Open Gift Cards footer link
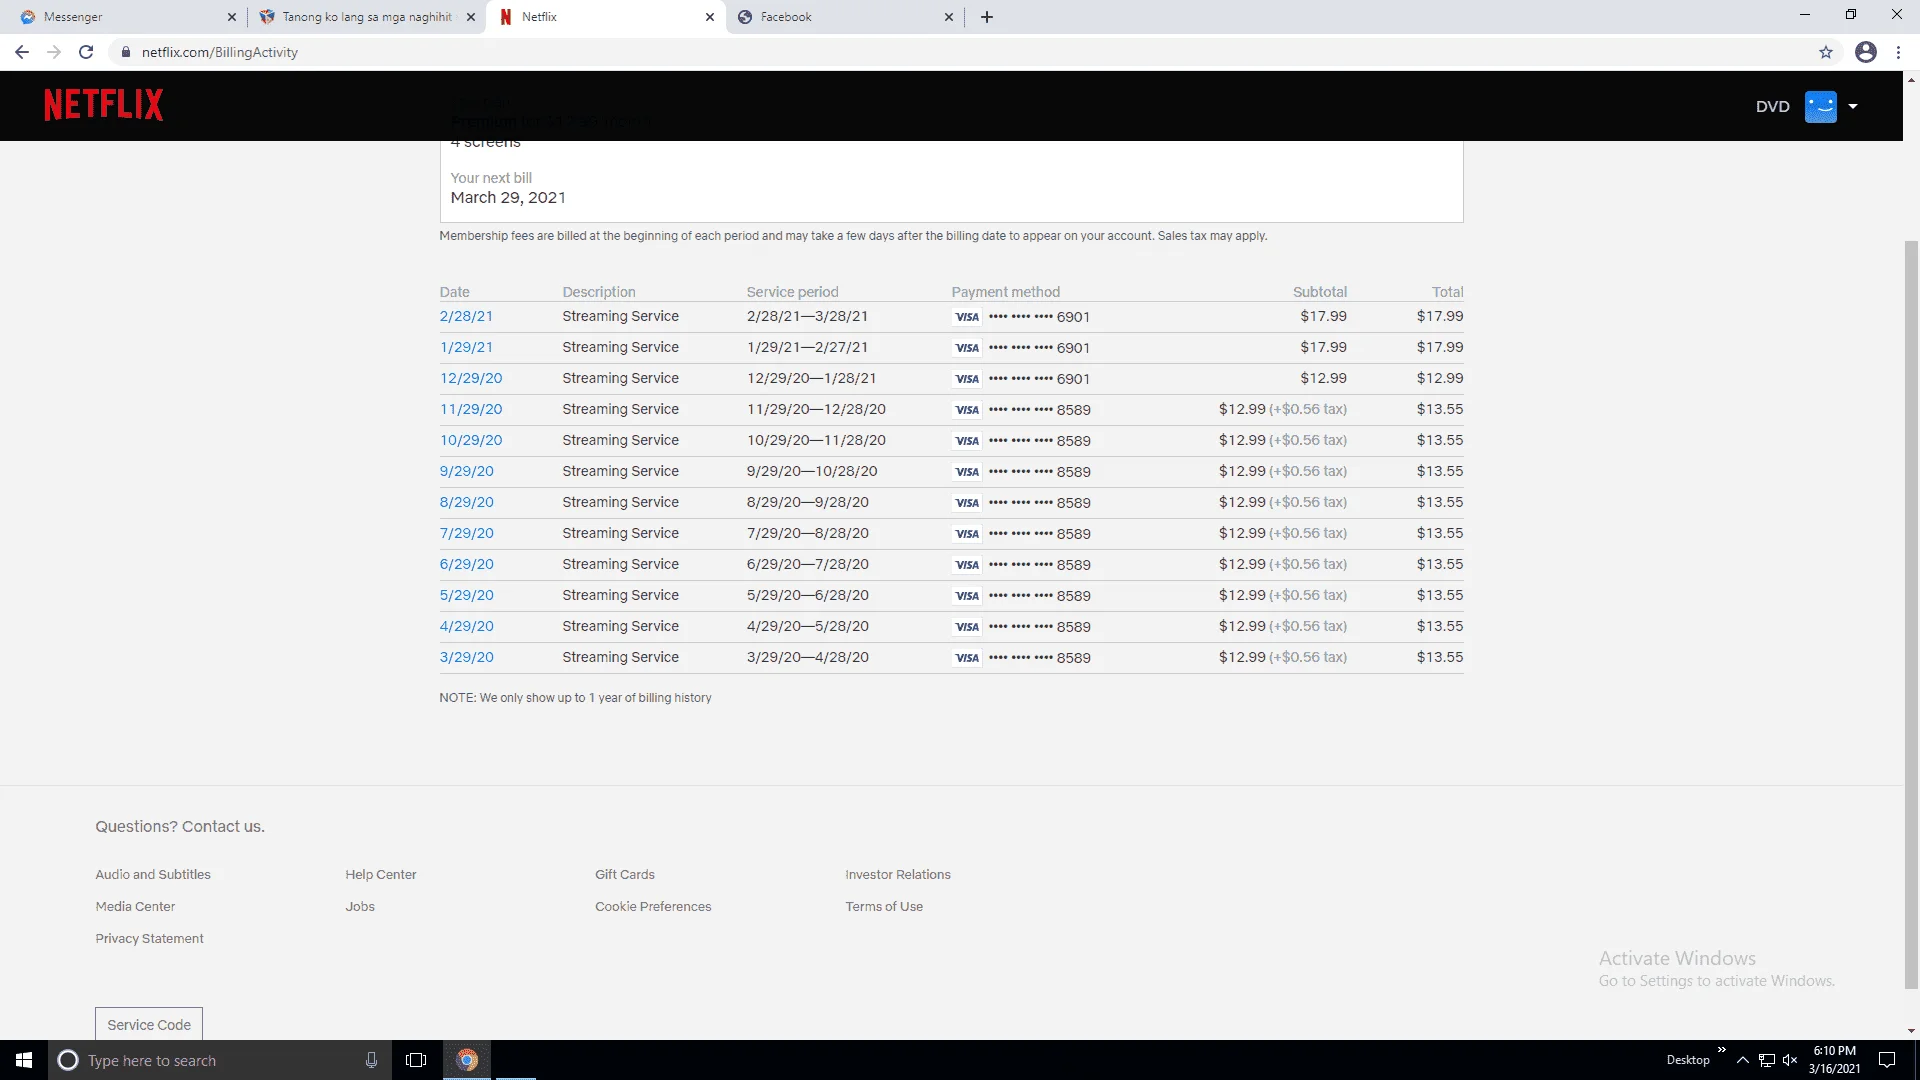 tap(625, 875)
